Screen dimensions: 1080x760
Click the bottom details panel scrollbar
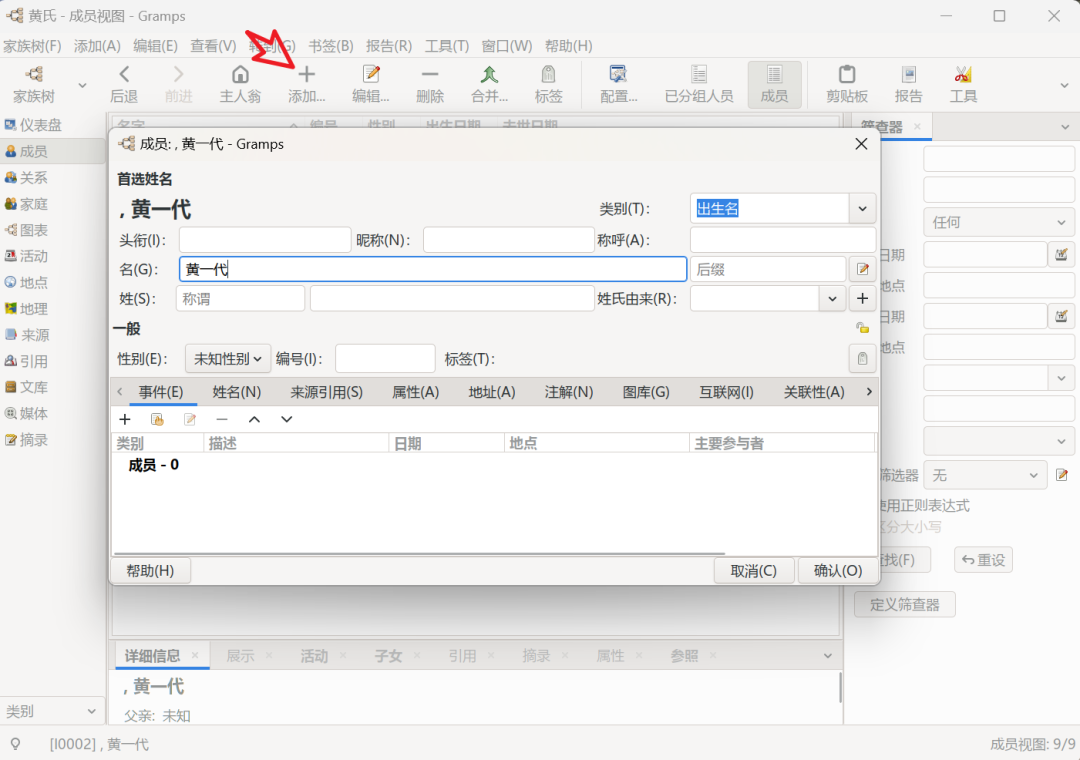pos(840,688)
